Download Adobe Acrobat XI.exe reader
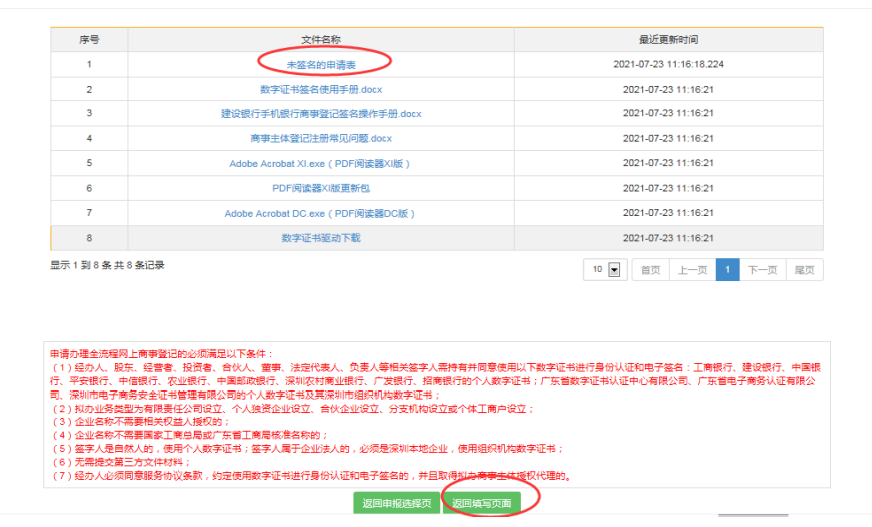 tap(320, 163)
